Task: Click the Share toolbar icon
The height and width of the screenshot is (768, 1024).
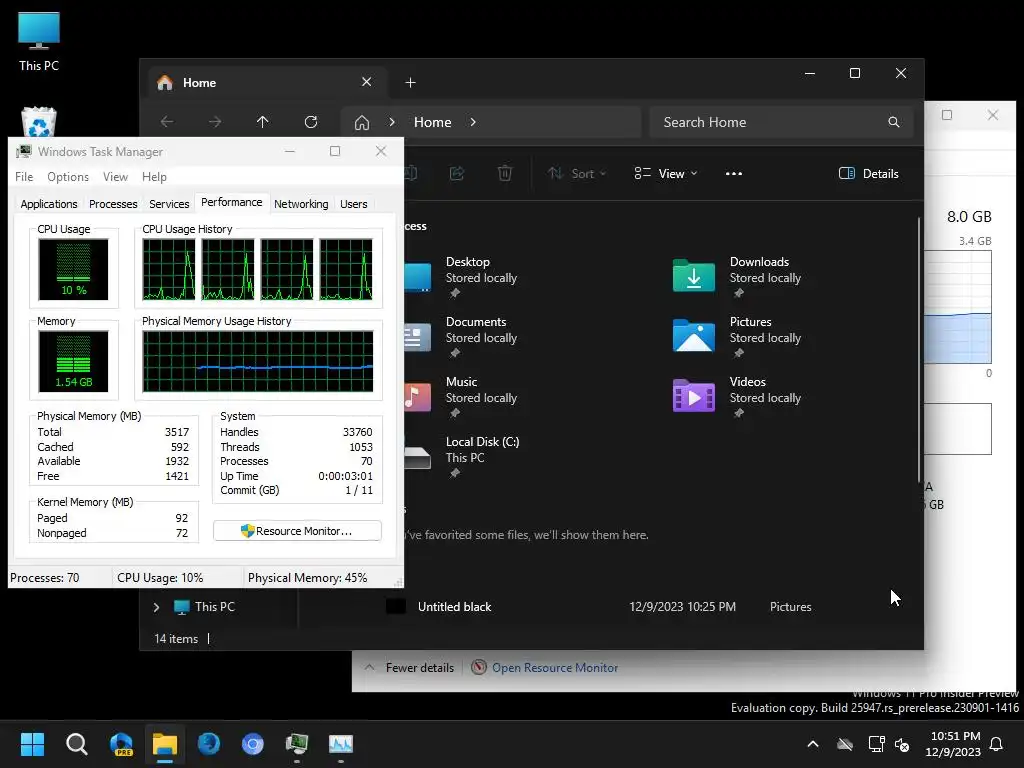Action: [457, 173]
